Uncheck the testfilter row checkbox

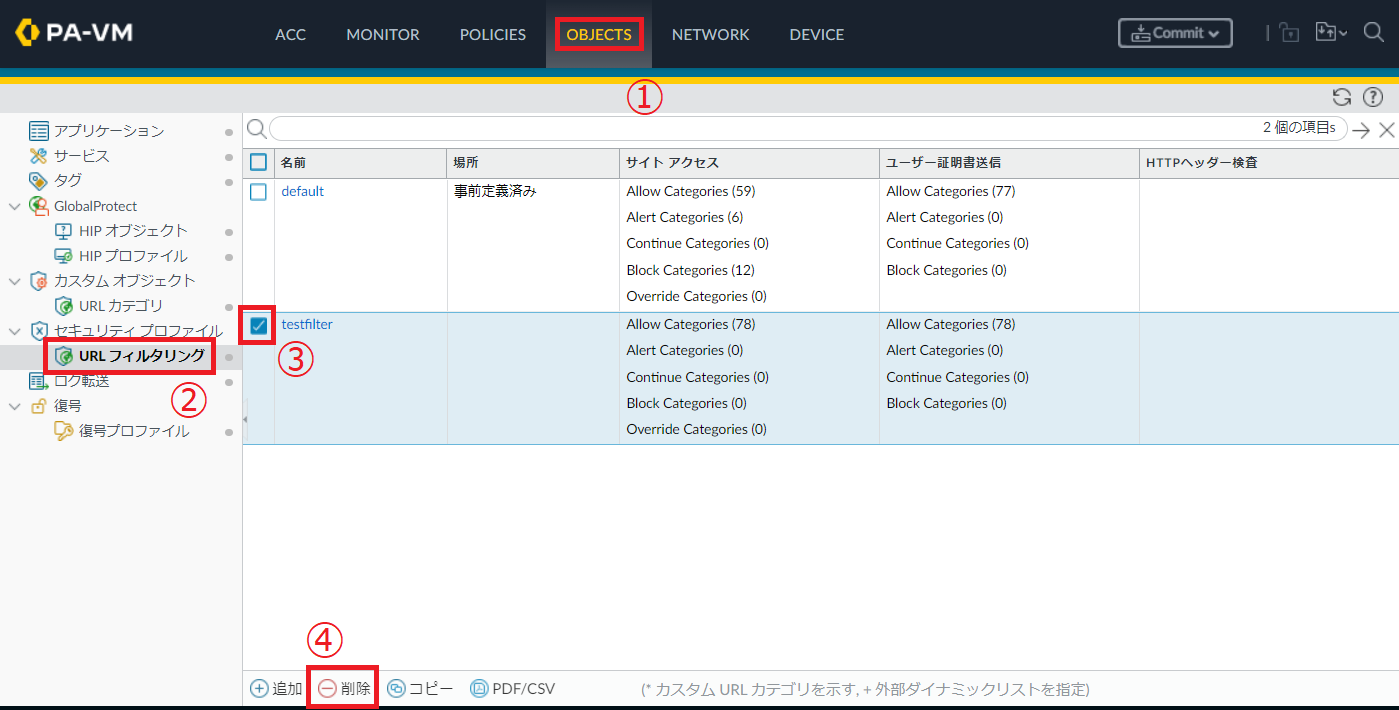(259, 325)
